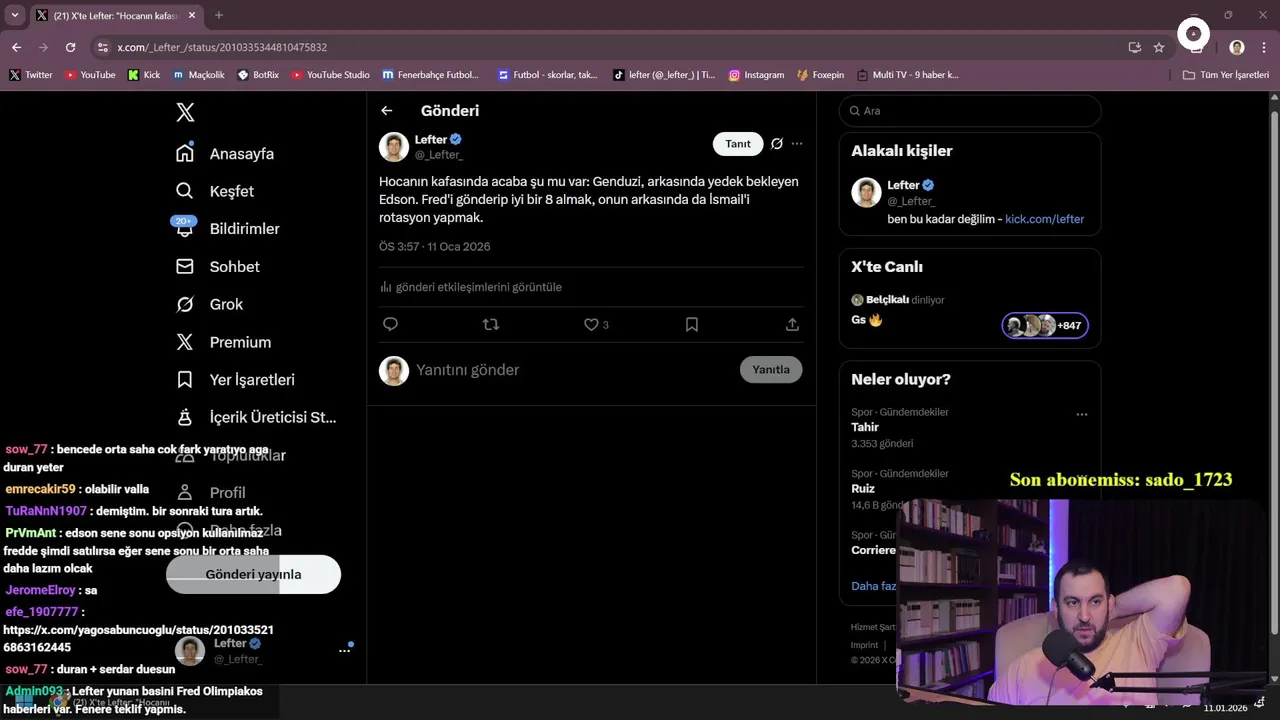
Task: Open the Ruiz trending topic
Action: click(x=863, y=489)
